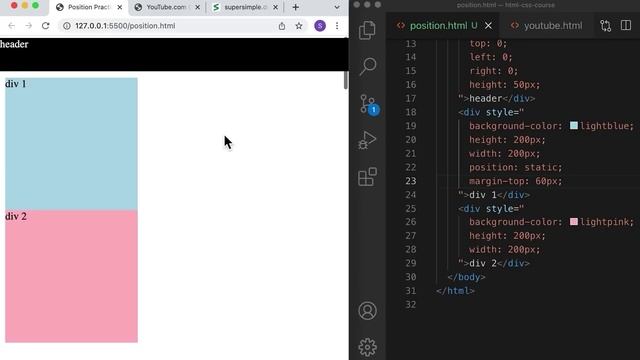The height and width of the screenshot is (360, 640).
Task: Click the 'position: static;' code line
Action: click(515, 167)
